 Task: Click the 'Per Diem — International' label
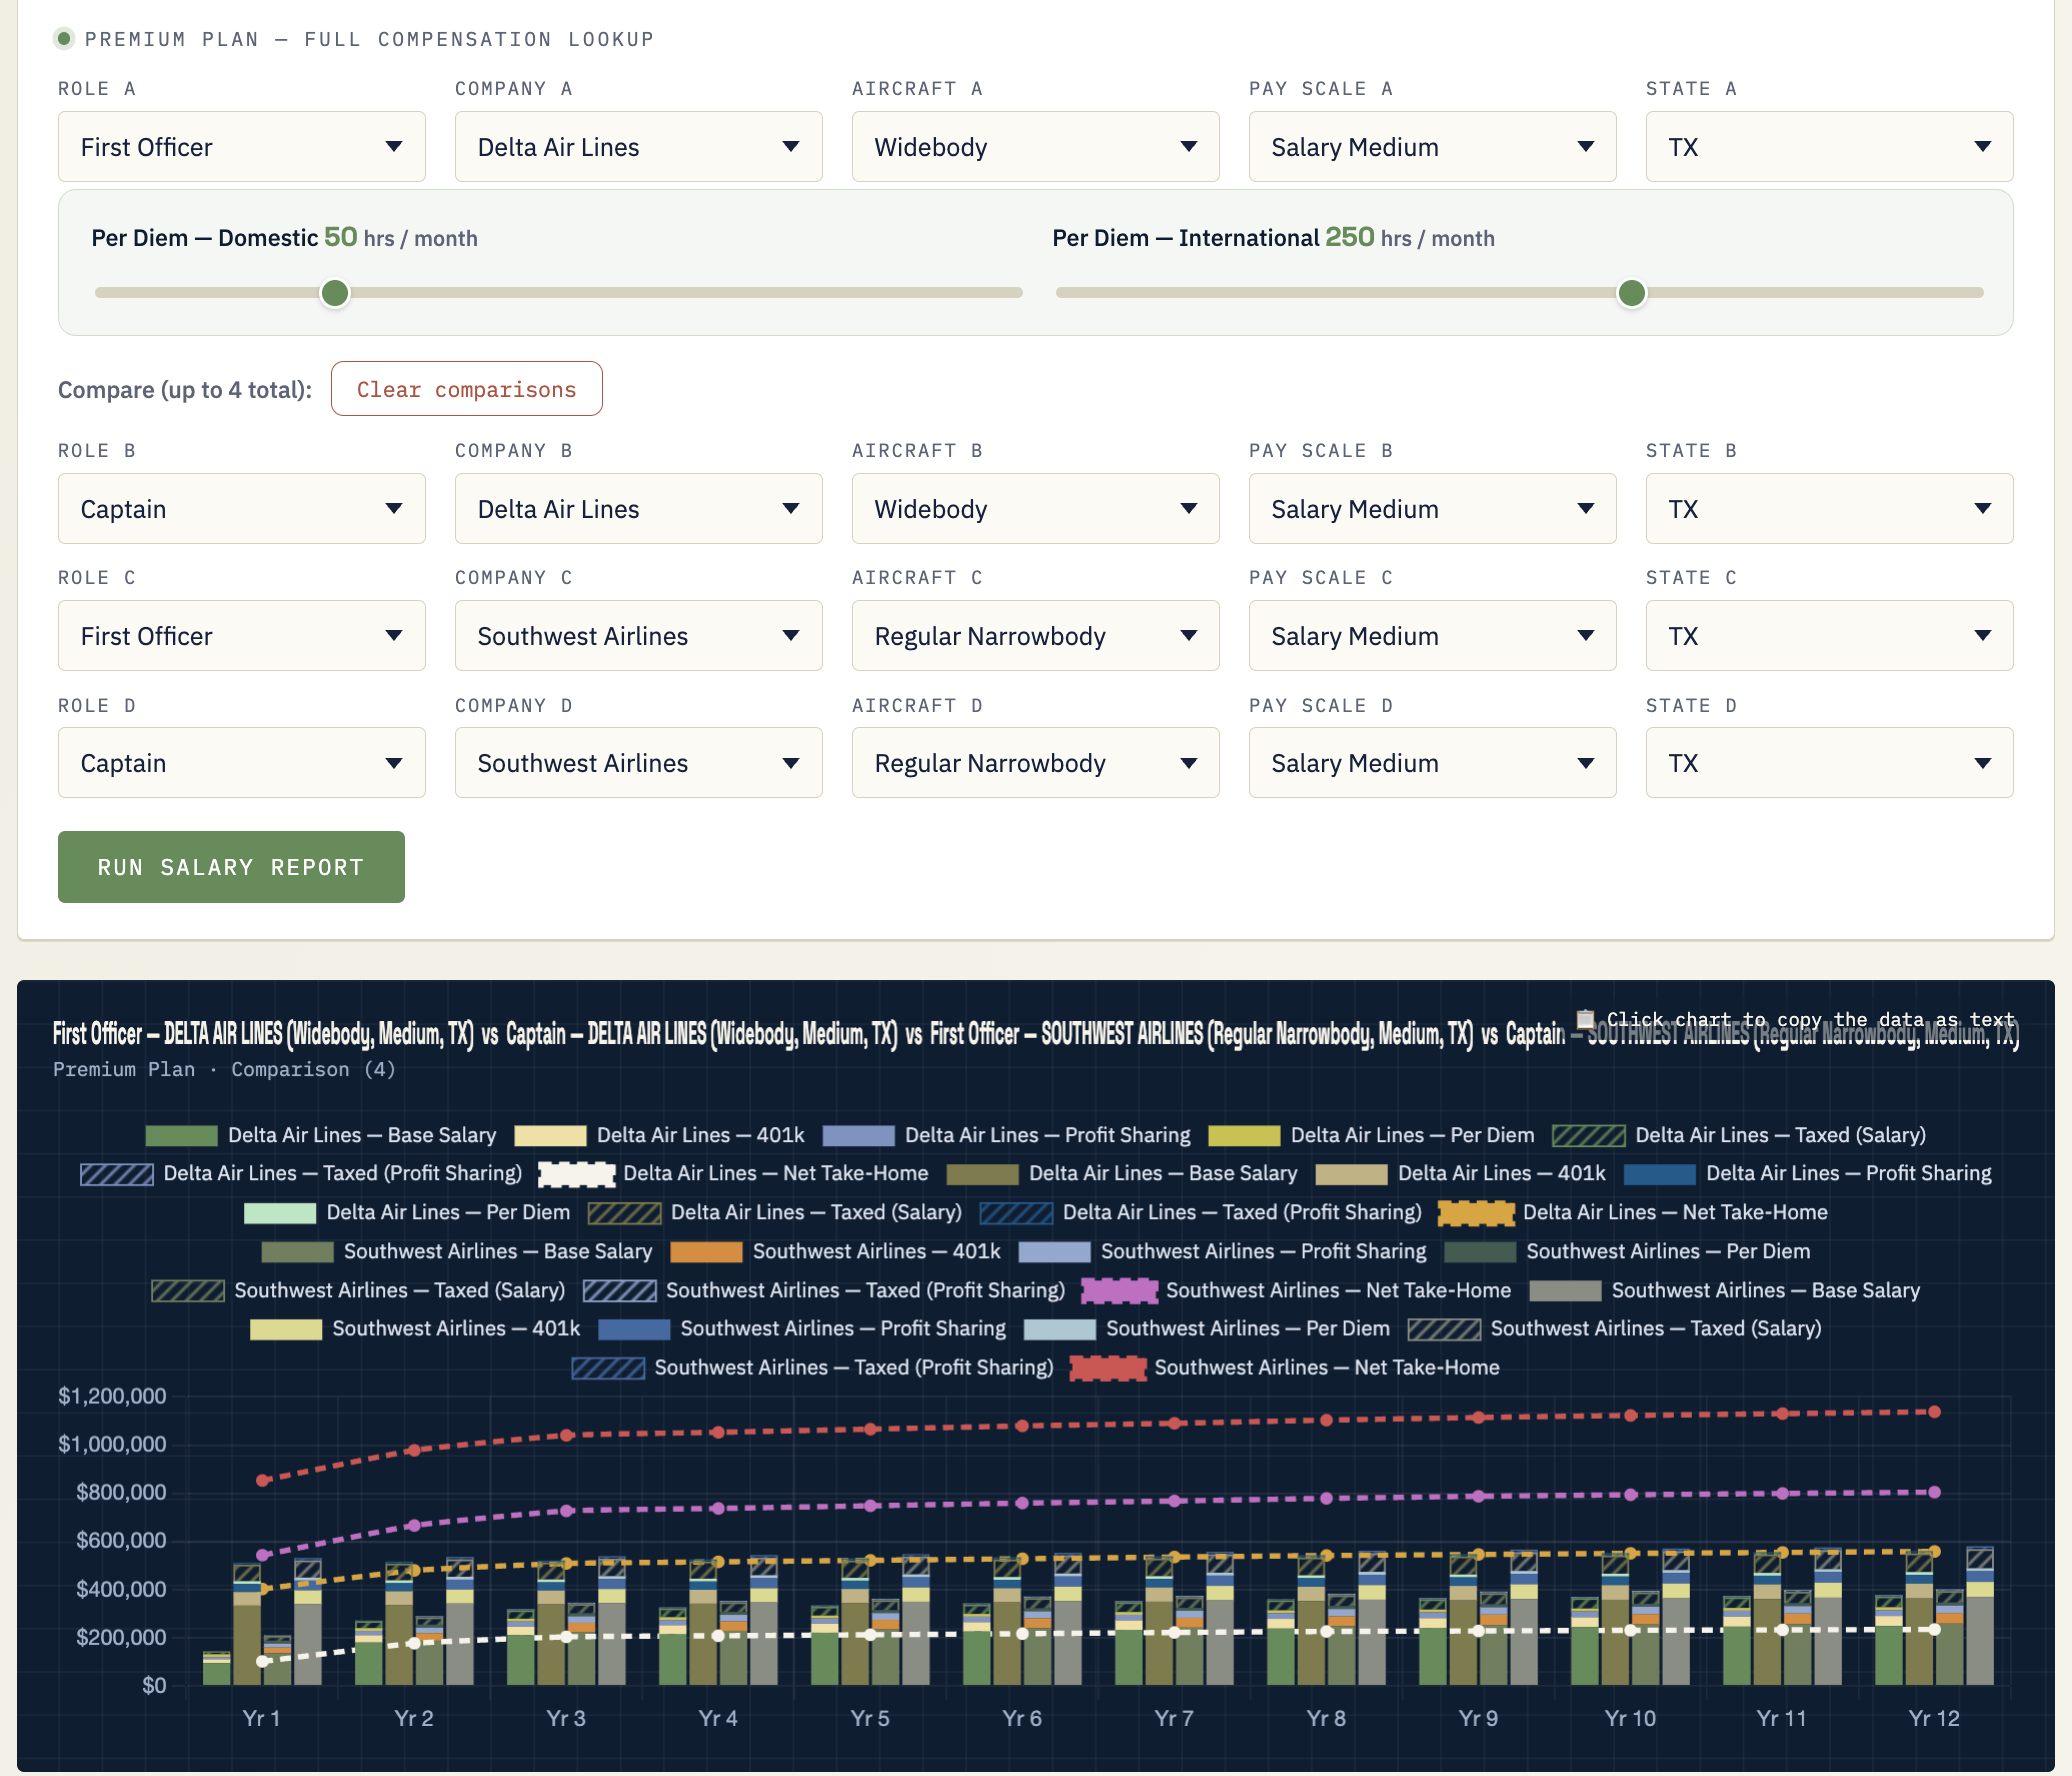tap(1186, 238)
